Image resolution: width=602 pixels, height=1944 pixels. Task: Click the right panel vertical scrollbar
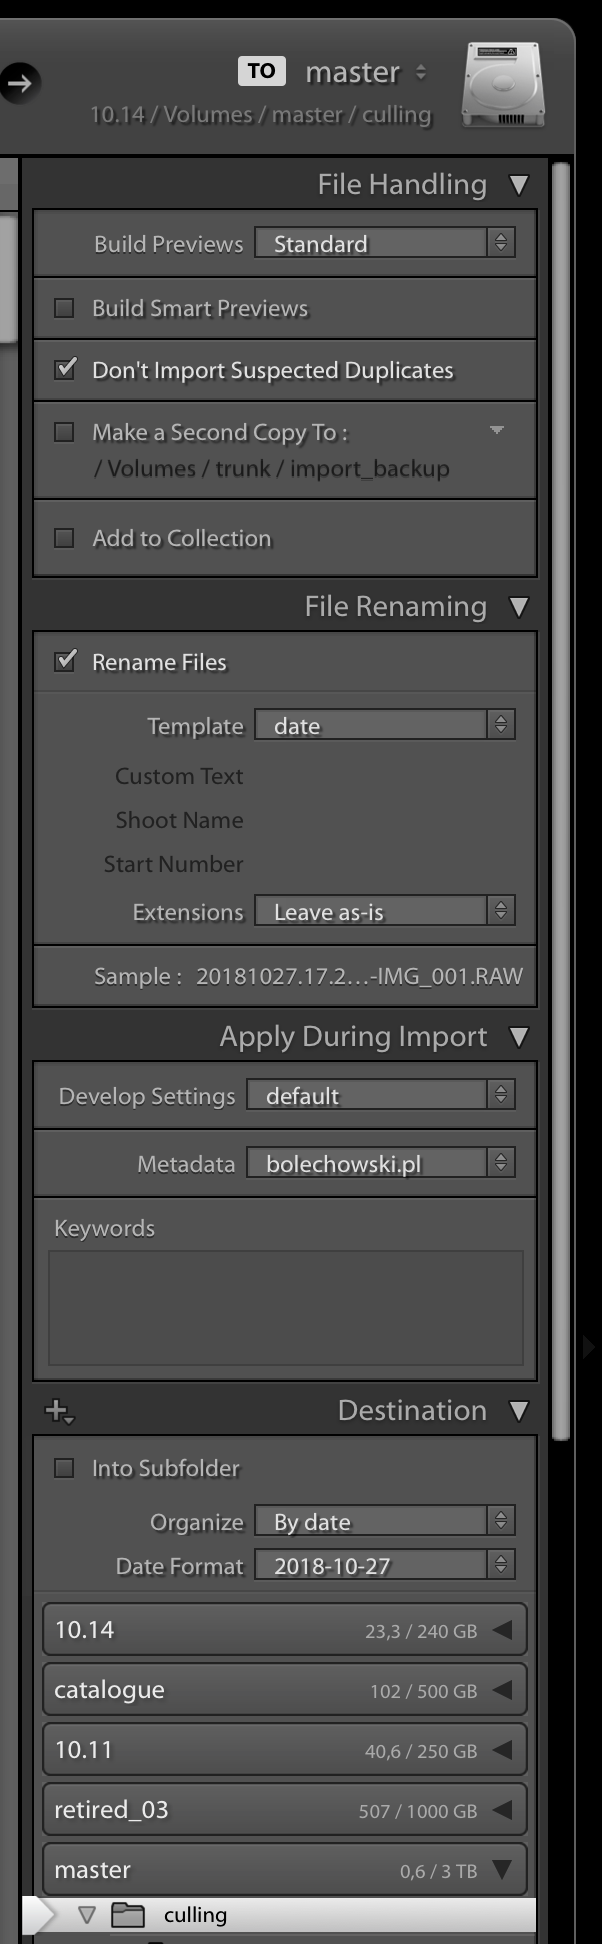point(561,800)
